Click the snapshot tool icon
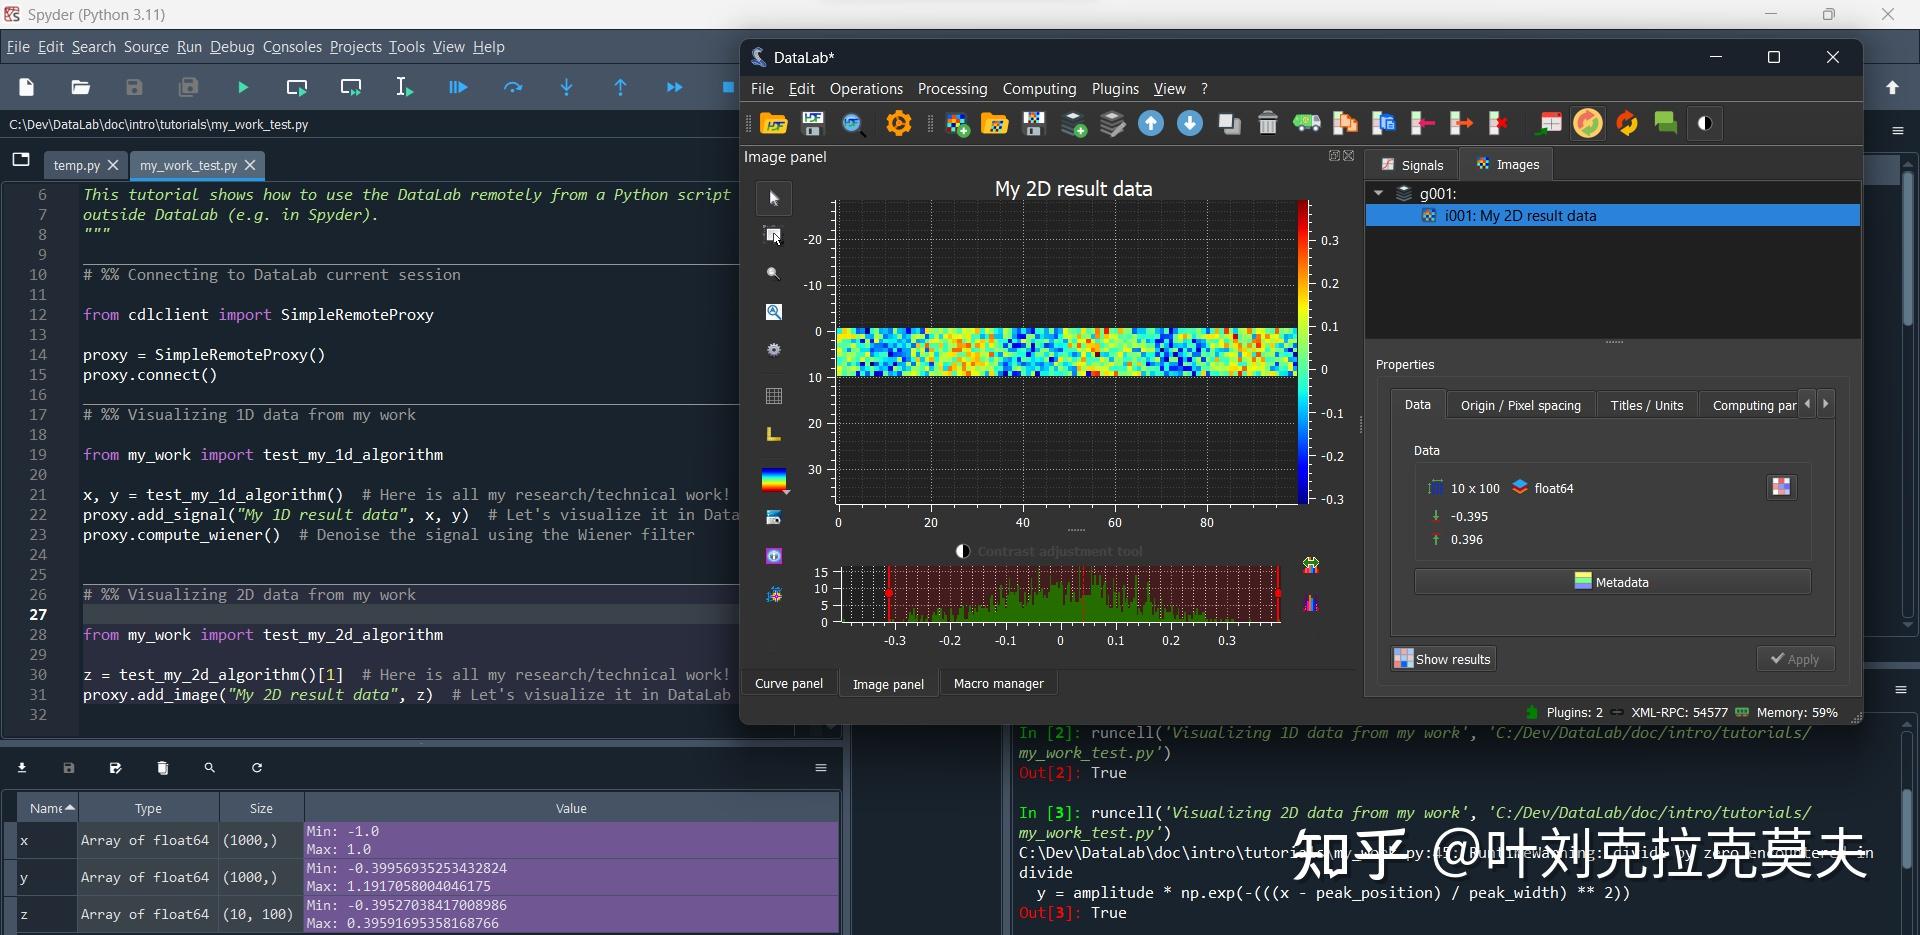Image resolution: width=1920 pixels, height=935 pixels. (x=774, y=518)
